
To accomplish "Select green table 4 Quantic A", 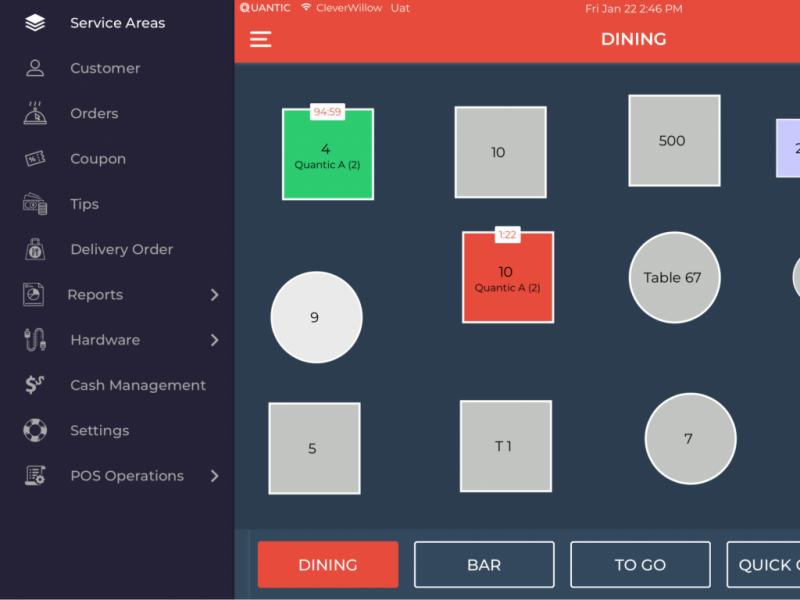I will click(x=328, y=155).
